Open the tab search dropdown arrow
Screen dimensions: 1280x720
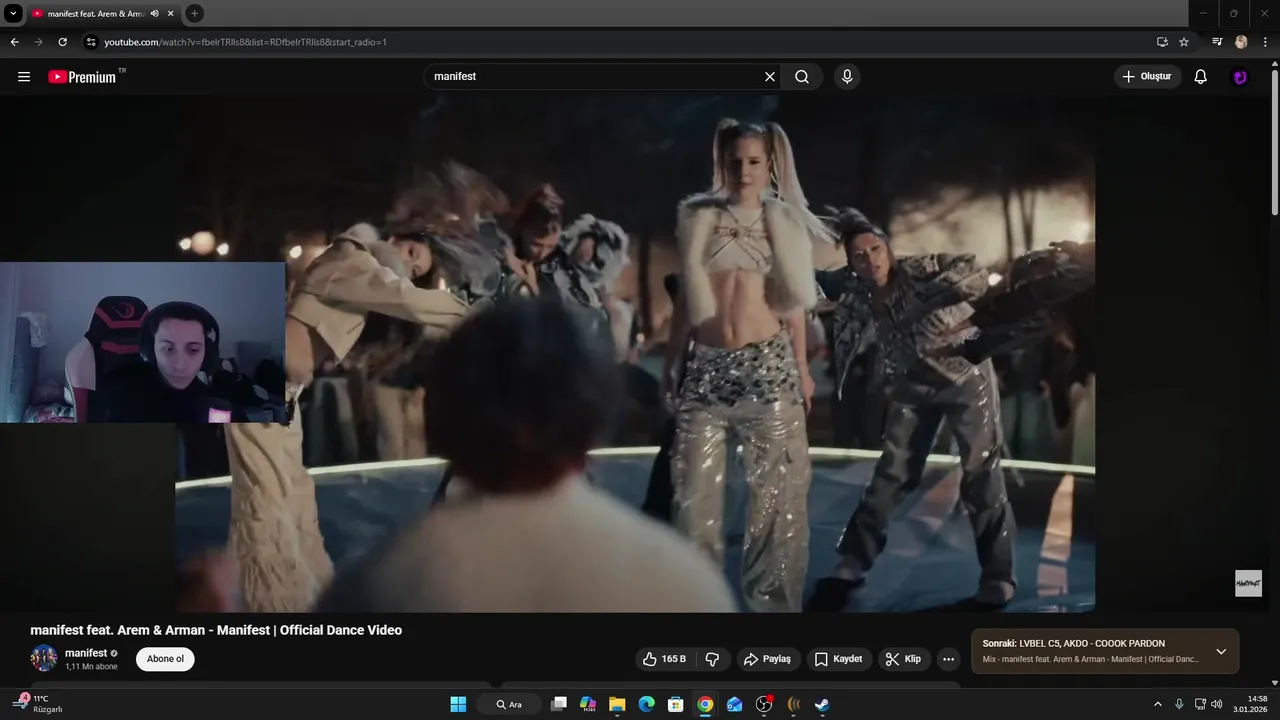pos(14,14)
